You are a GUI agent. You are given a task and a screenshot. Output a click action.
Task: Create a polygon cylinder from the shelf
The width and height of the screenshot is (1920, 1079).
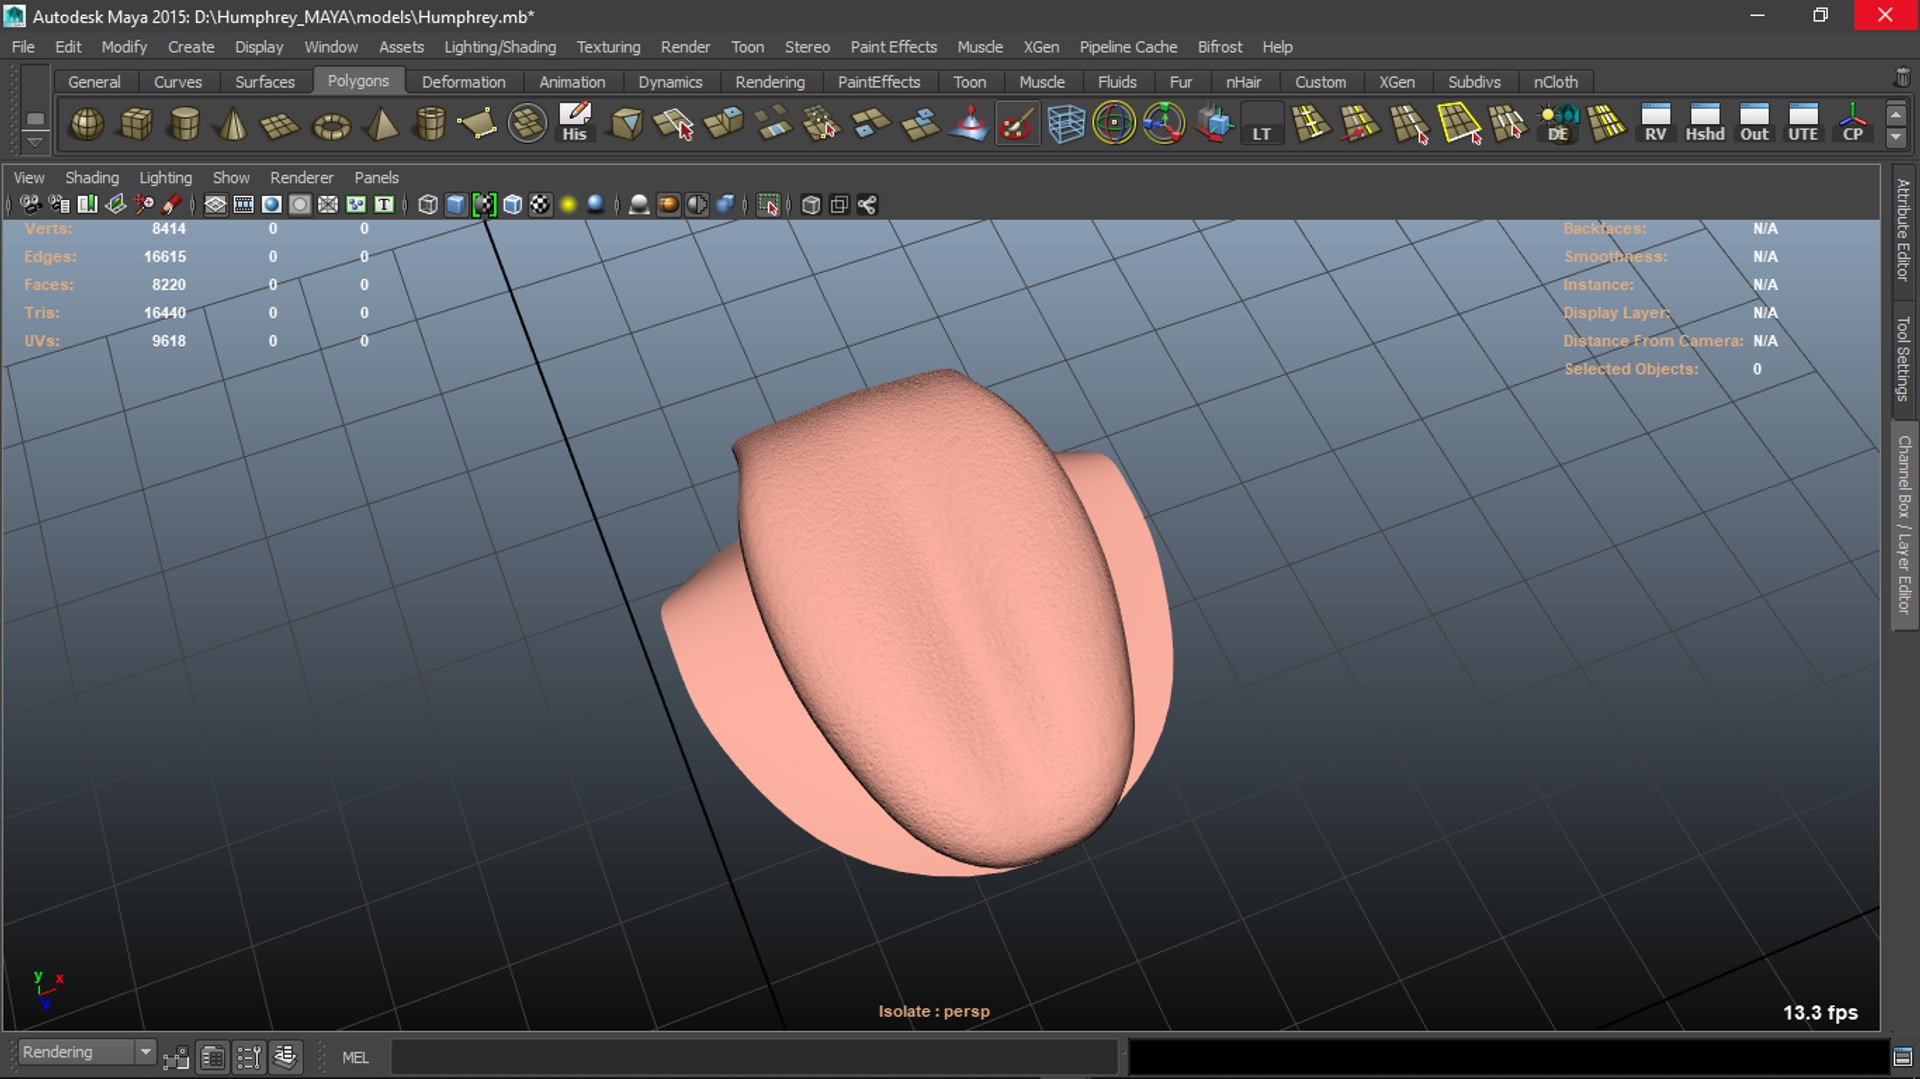[x=185, y=124]
